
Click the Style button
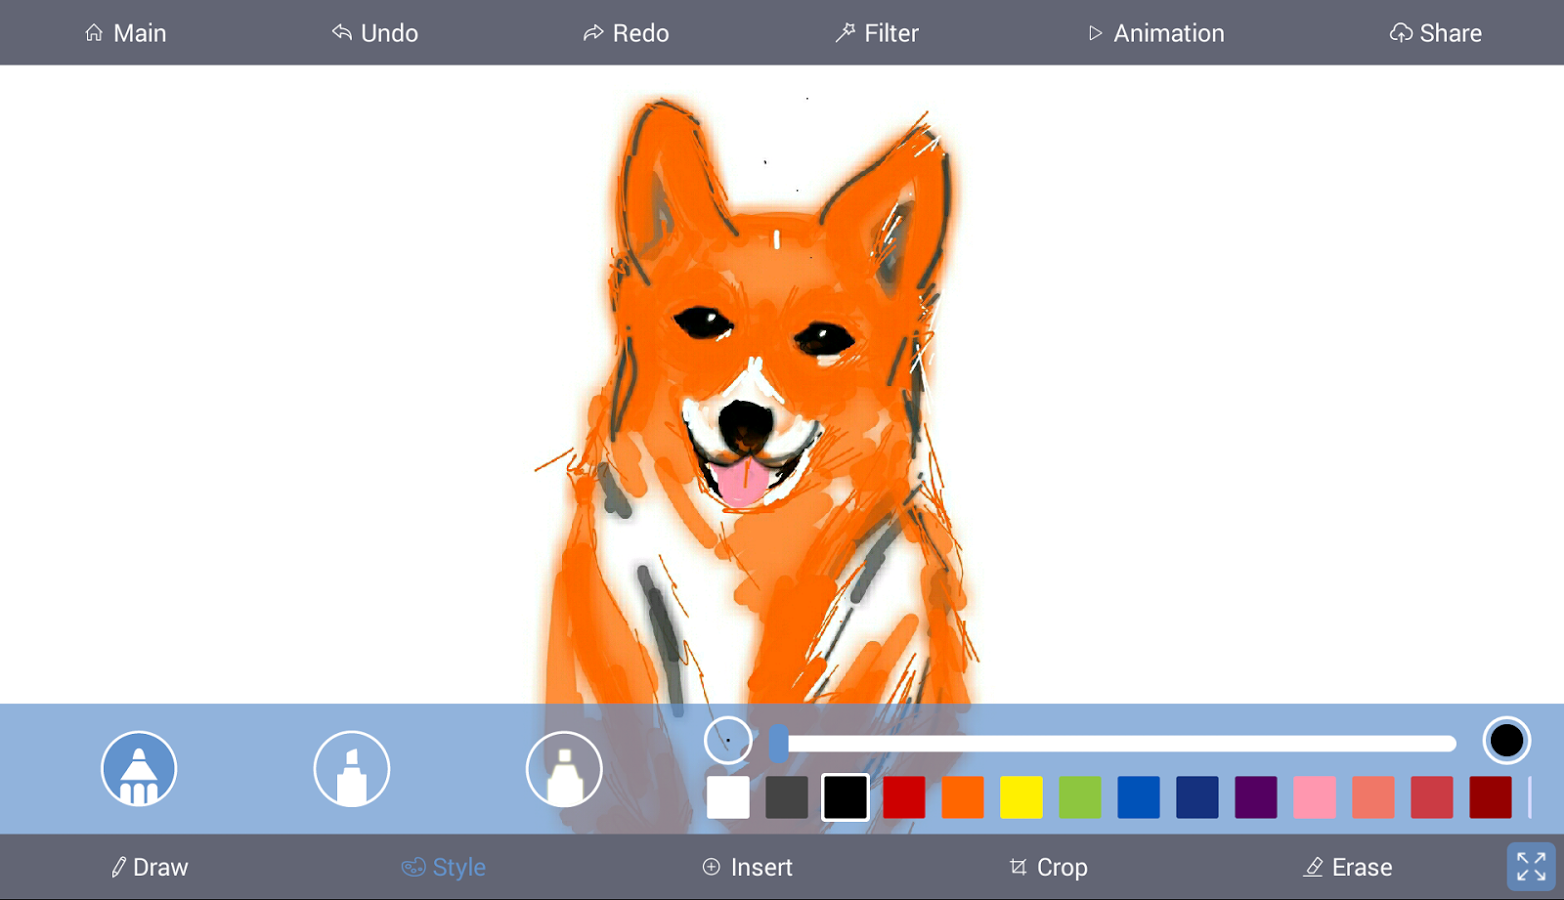tap(443, 867)
